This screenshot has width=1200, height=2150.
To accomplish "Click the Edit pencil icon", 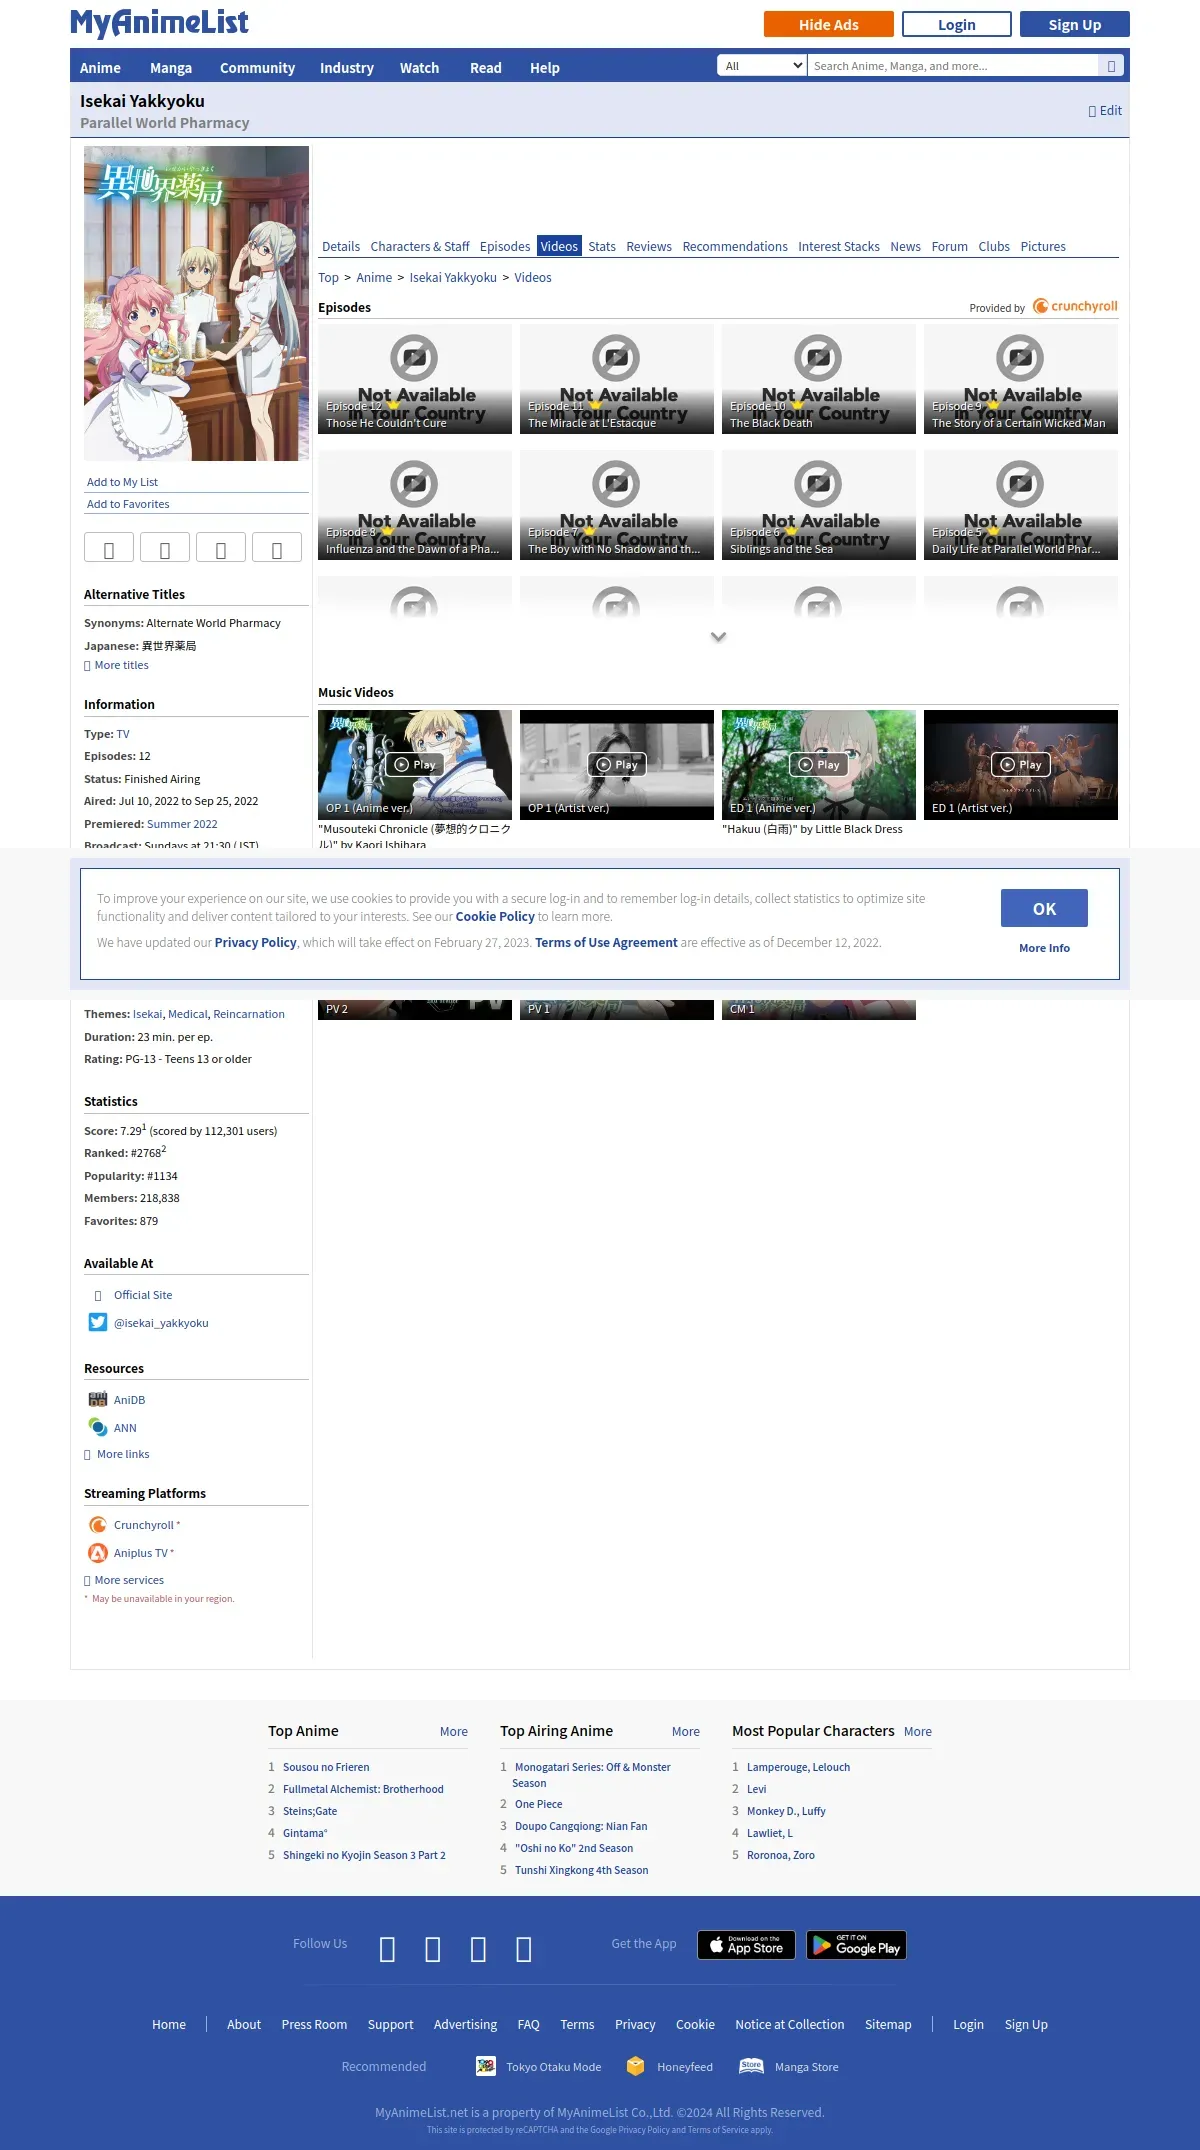I will [x=1092, y=111].
